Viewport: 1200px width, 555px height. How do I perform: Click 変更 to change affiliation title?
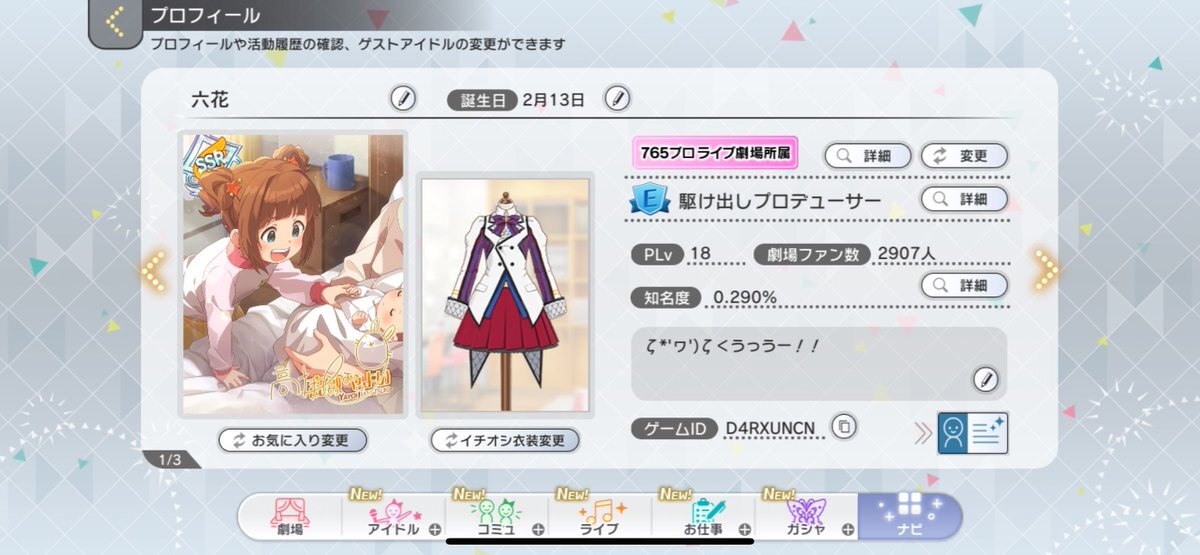click(x=964, y=156)
